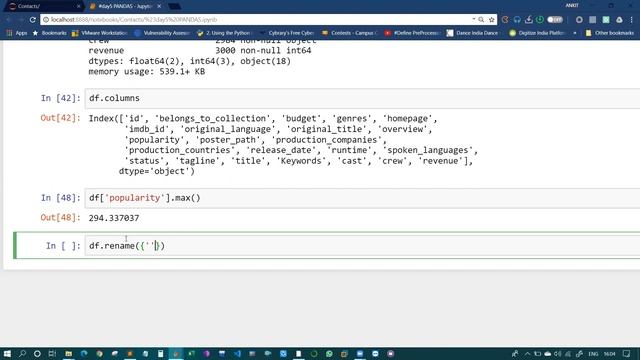Open the '2. Using the Python' bookmark

(224, 33)
